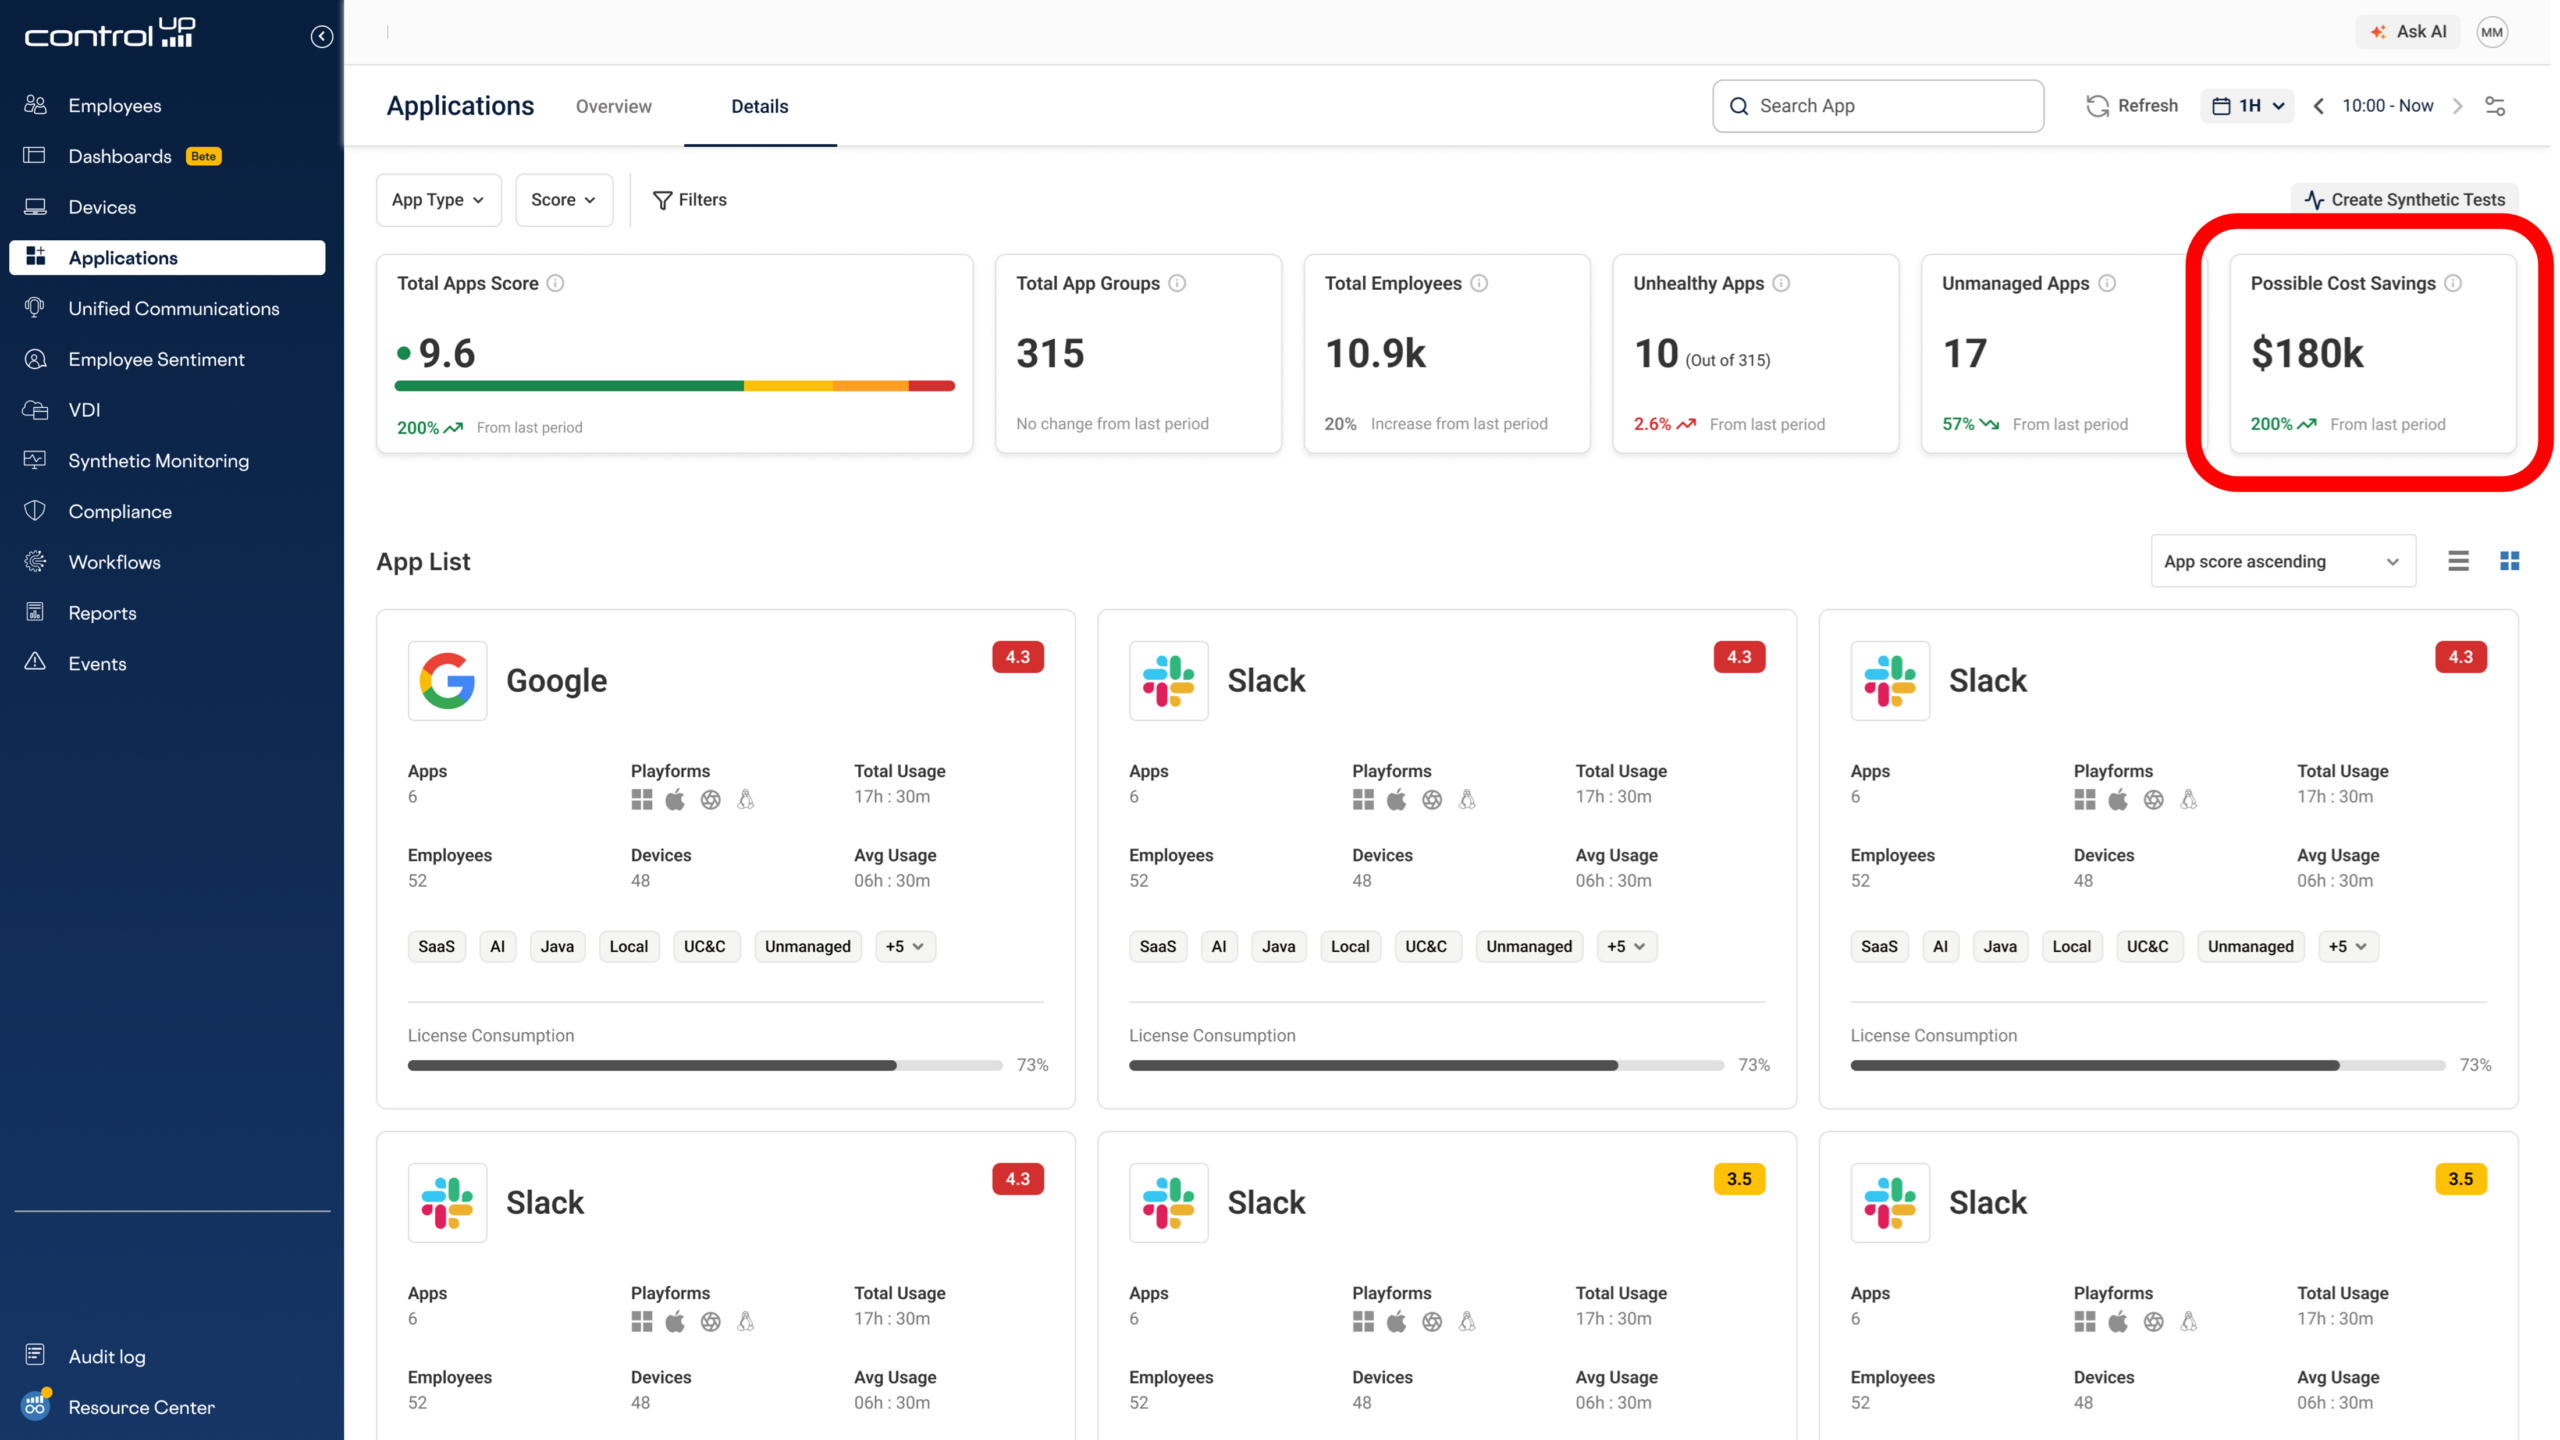Open Unified Communications from the sidebar
2560x1440 pixels.
click(x=174, y=308)
